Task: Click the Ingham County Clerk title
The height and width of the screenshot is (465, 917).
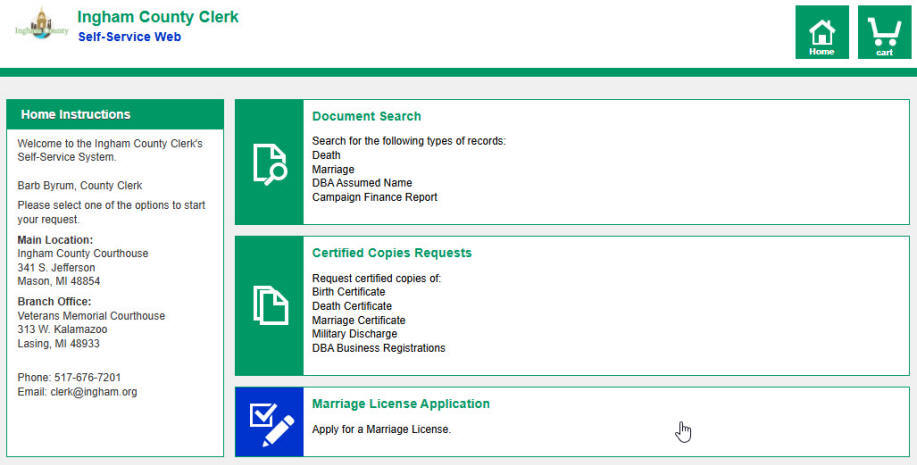Action: (x=158, y=17)
